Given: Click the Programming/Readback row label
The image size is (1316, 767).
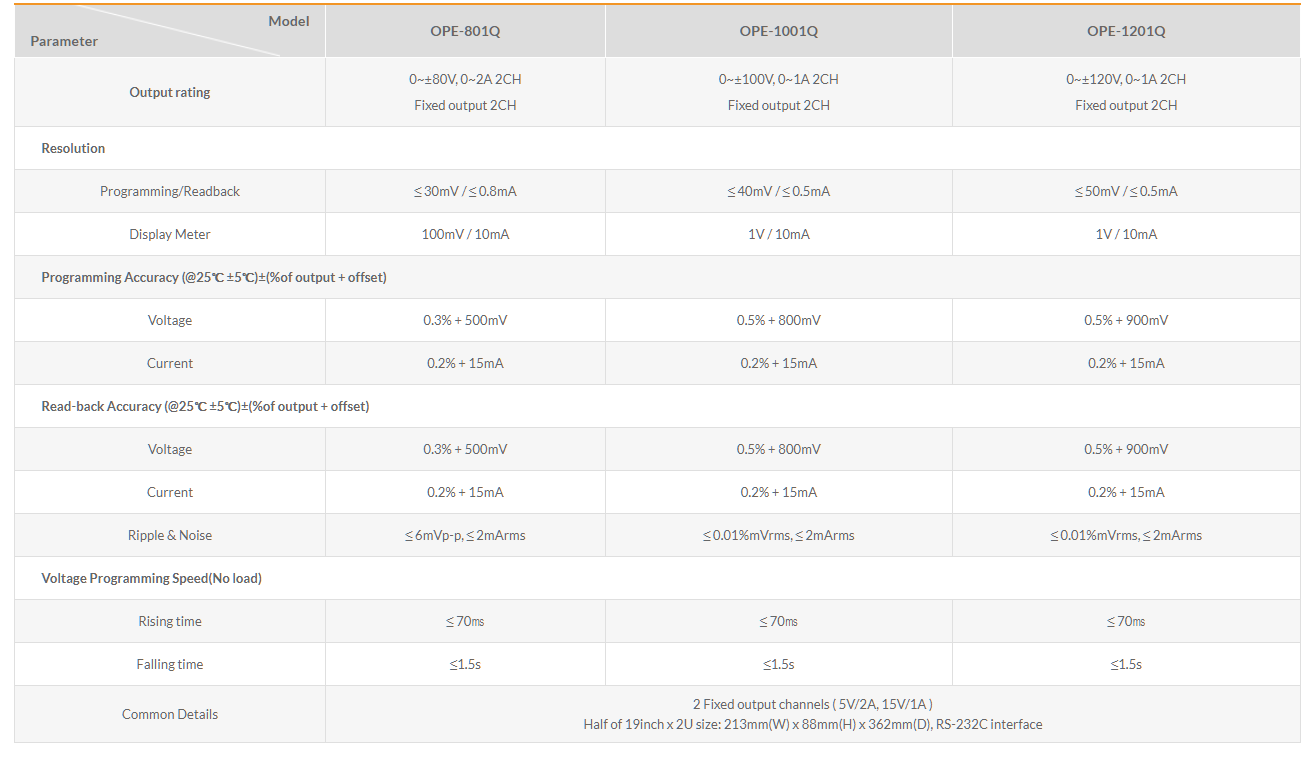Looking at the screenshot, I should [170, 191].
